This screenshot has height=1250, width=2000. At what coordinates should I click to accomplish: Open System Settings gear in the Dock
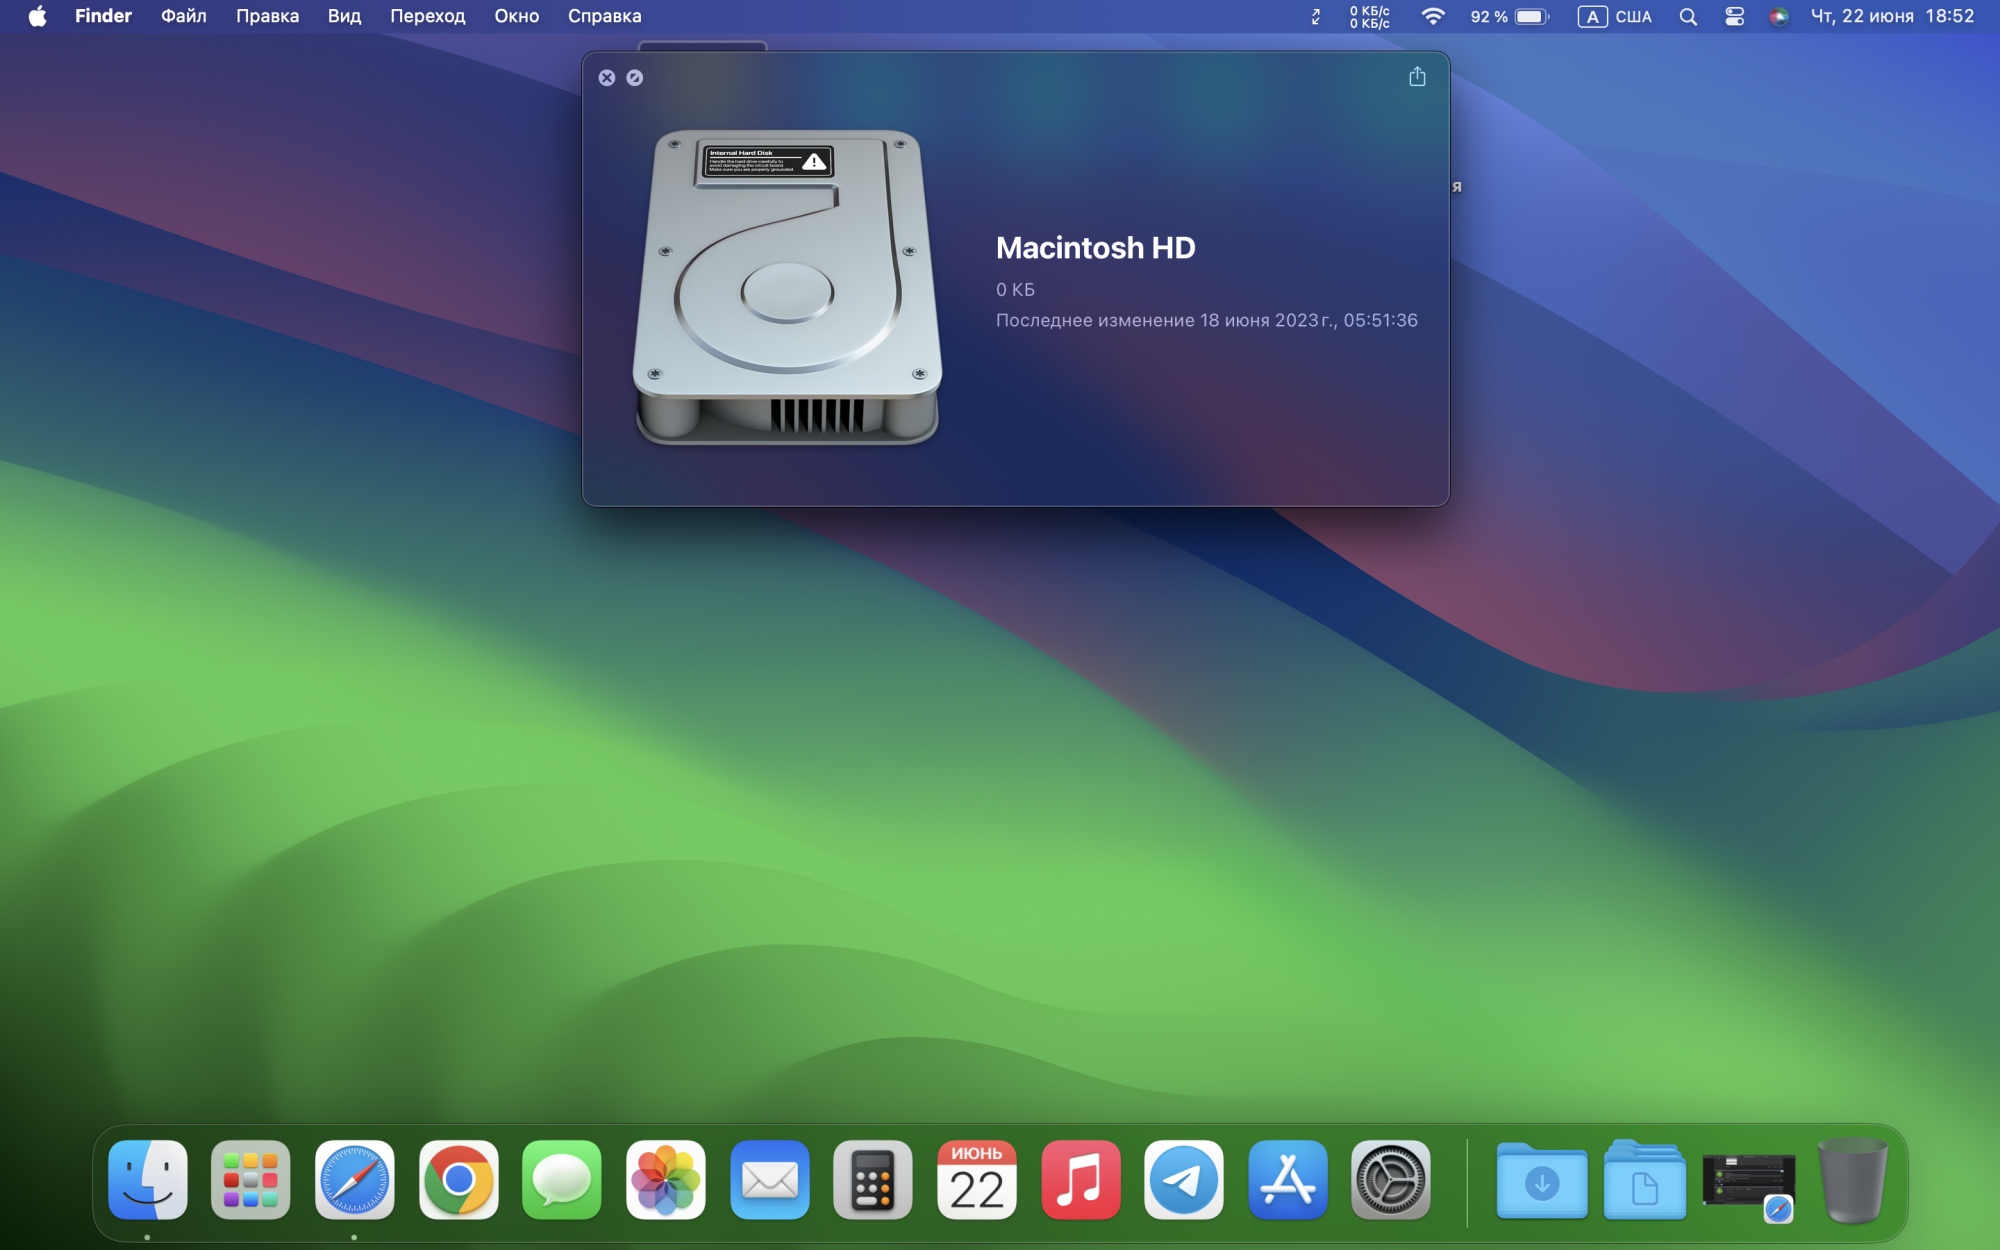(1391, 1180)
